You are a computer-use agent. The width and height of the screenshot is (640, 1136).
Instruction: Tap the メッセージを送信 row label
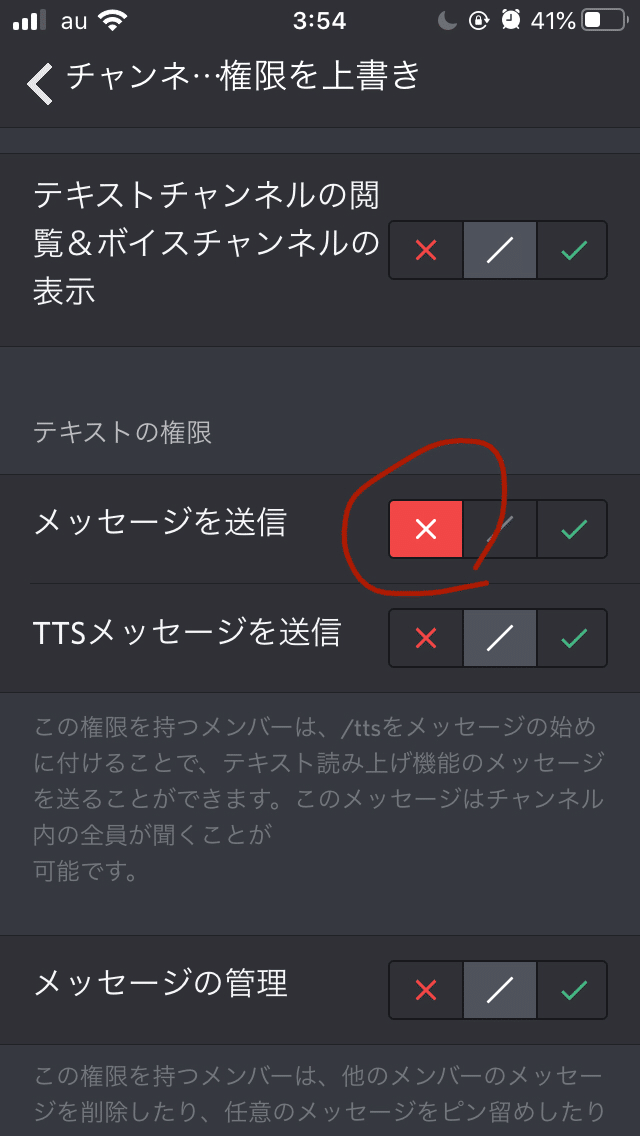tap(160, 523)
